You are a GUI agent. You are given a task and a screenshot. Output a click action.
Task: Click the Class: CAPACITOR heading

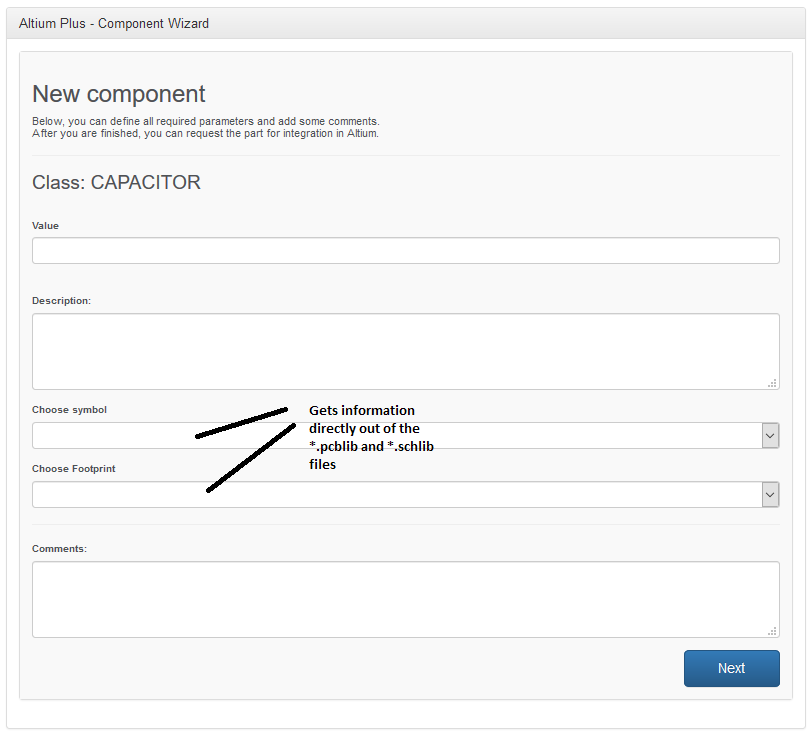click(117, 183)
